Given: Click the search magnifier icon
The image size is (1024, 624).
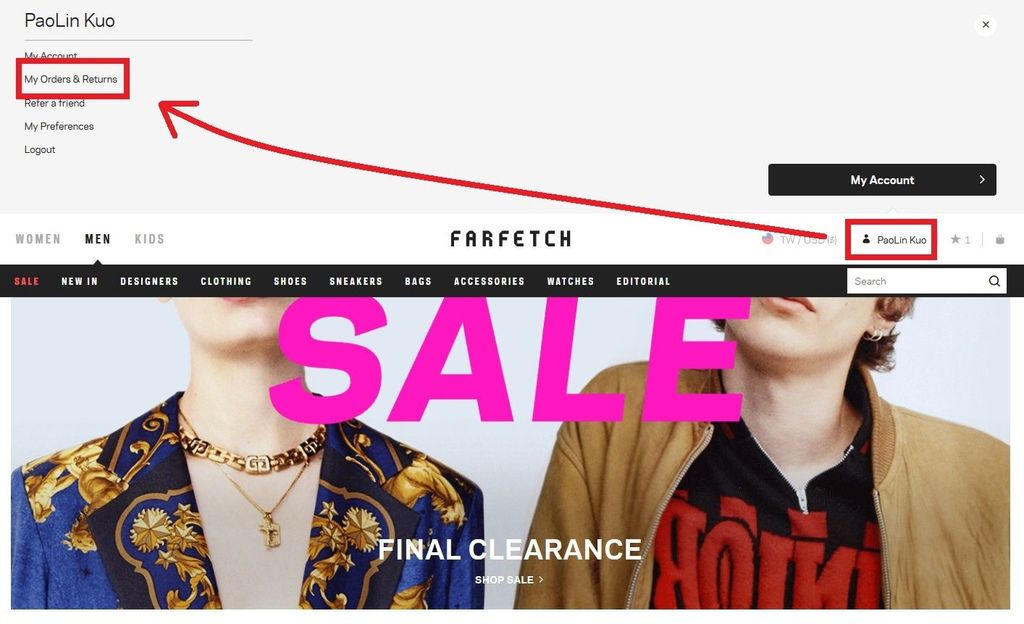Looking at the screenshot, I should click(994, 281).
